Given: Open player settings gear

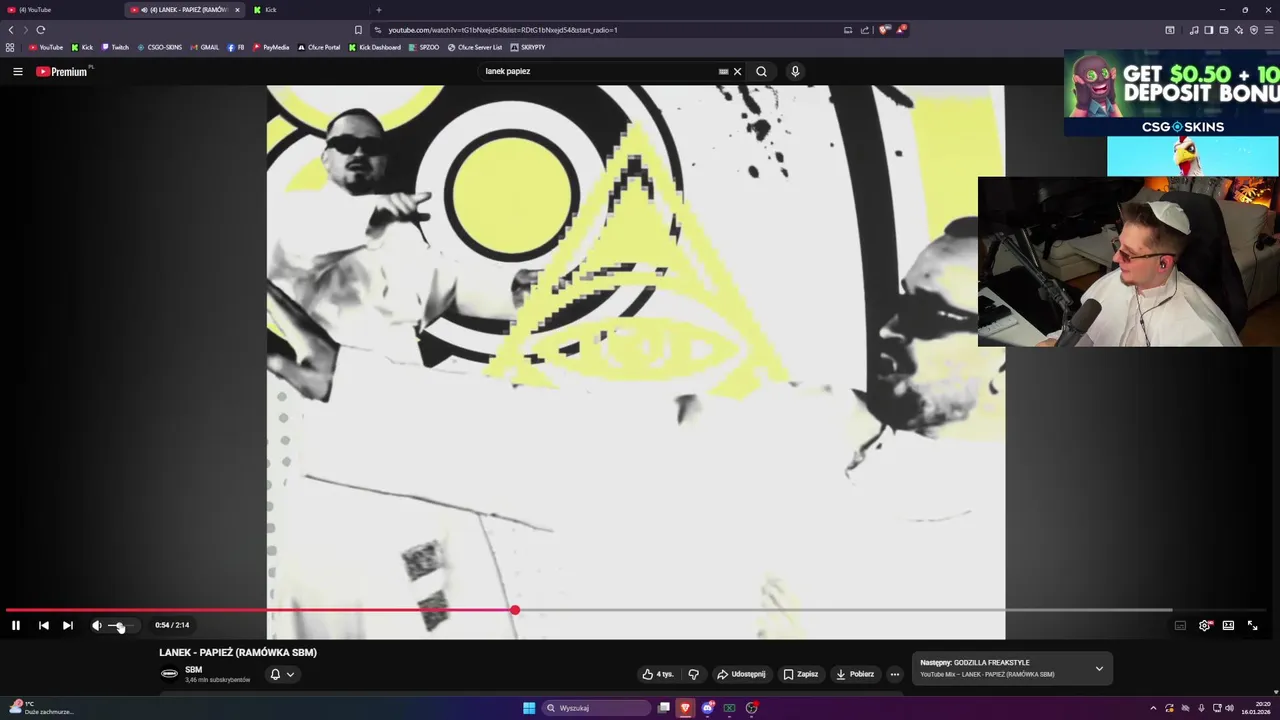Looking at the screenshot, I should tap(1205, 625).
